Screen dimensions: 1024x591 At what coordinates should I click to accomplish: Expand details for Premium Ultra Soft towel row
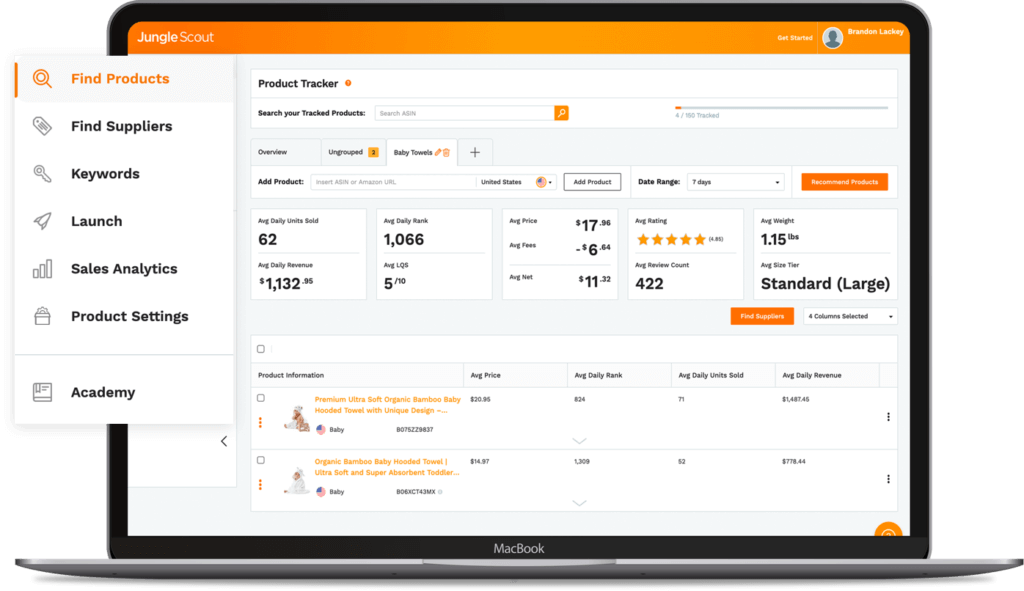coord(579,441)
